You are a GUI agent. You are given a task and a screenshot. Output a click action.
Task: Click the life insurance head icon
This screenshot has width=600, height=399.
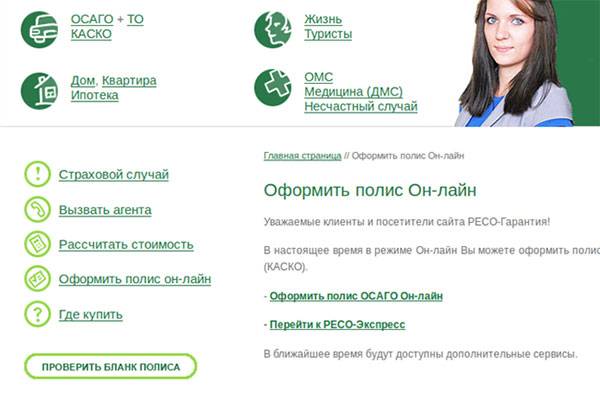tap(273, 29)
